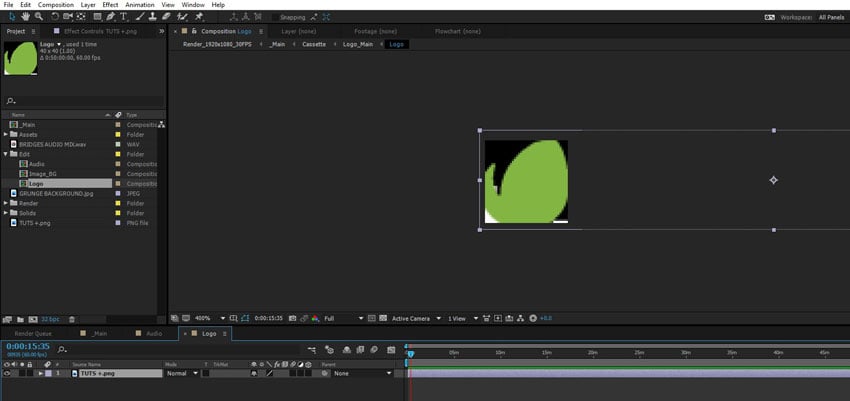Open the Window menu
This screenshot has height=401, width=850.
[x=193, y=5]
